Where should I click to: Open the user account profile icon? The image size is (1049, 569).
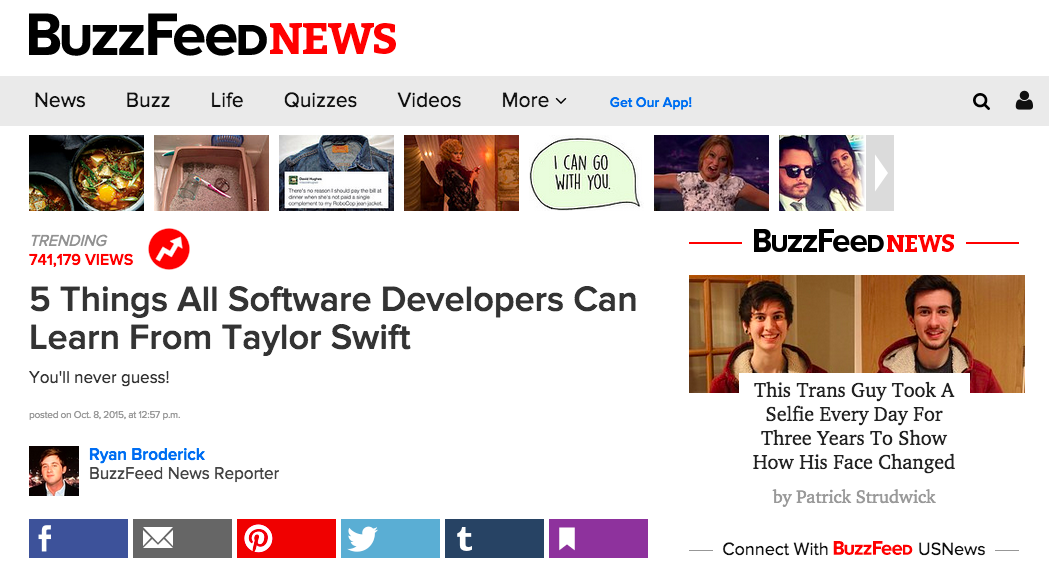1024,100
